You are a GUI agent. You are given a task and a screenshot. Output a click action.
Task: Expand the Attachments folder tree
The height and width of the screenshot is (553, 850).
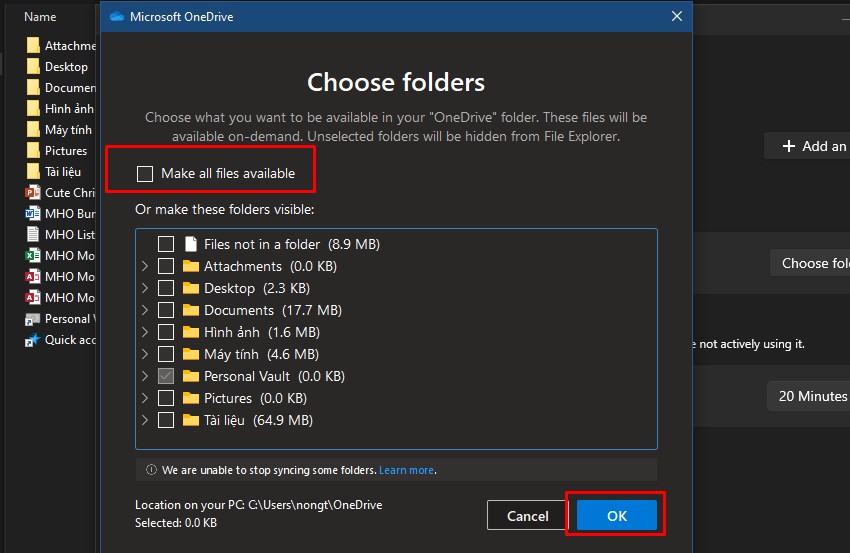pos(145,266)
